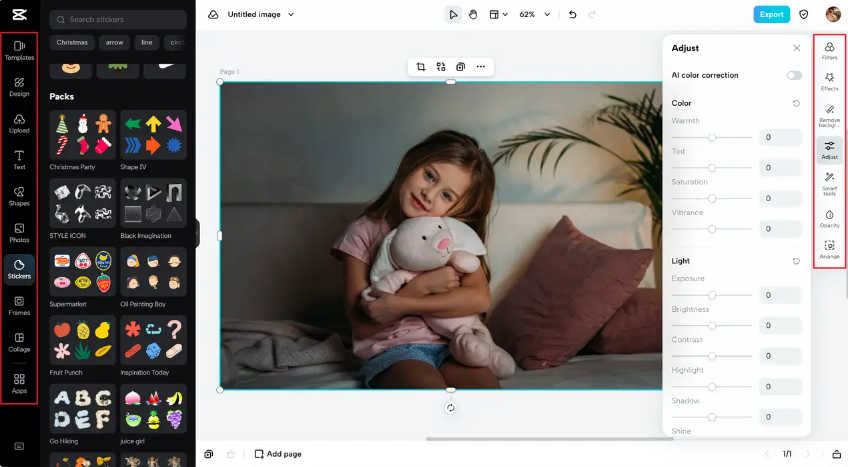The width and height of the screenshot is (848, 467).
Task: Undo the last action
Action: point(573,15)
